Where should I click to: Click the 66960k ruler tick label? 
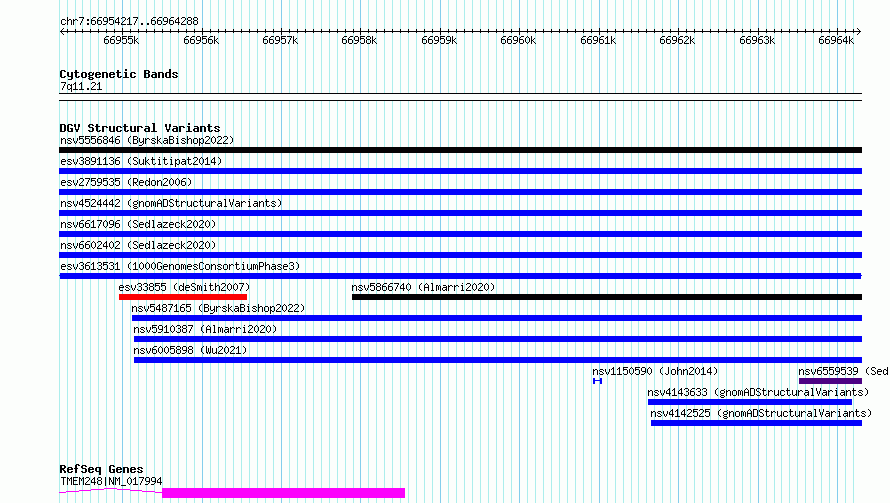click(x=518, y=40)
